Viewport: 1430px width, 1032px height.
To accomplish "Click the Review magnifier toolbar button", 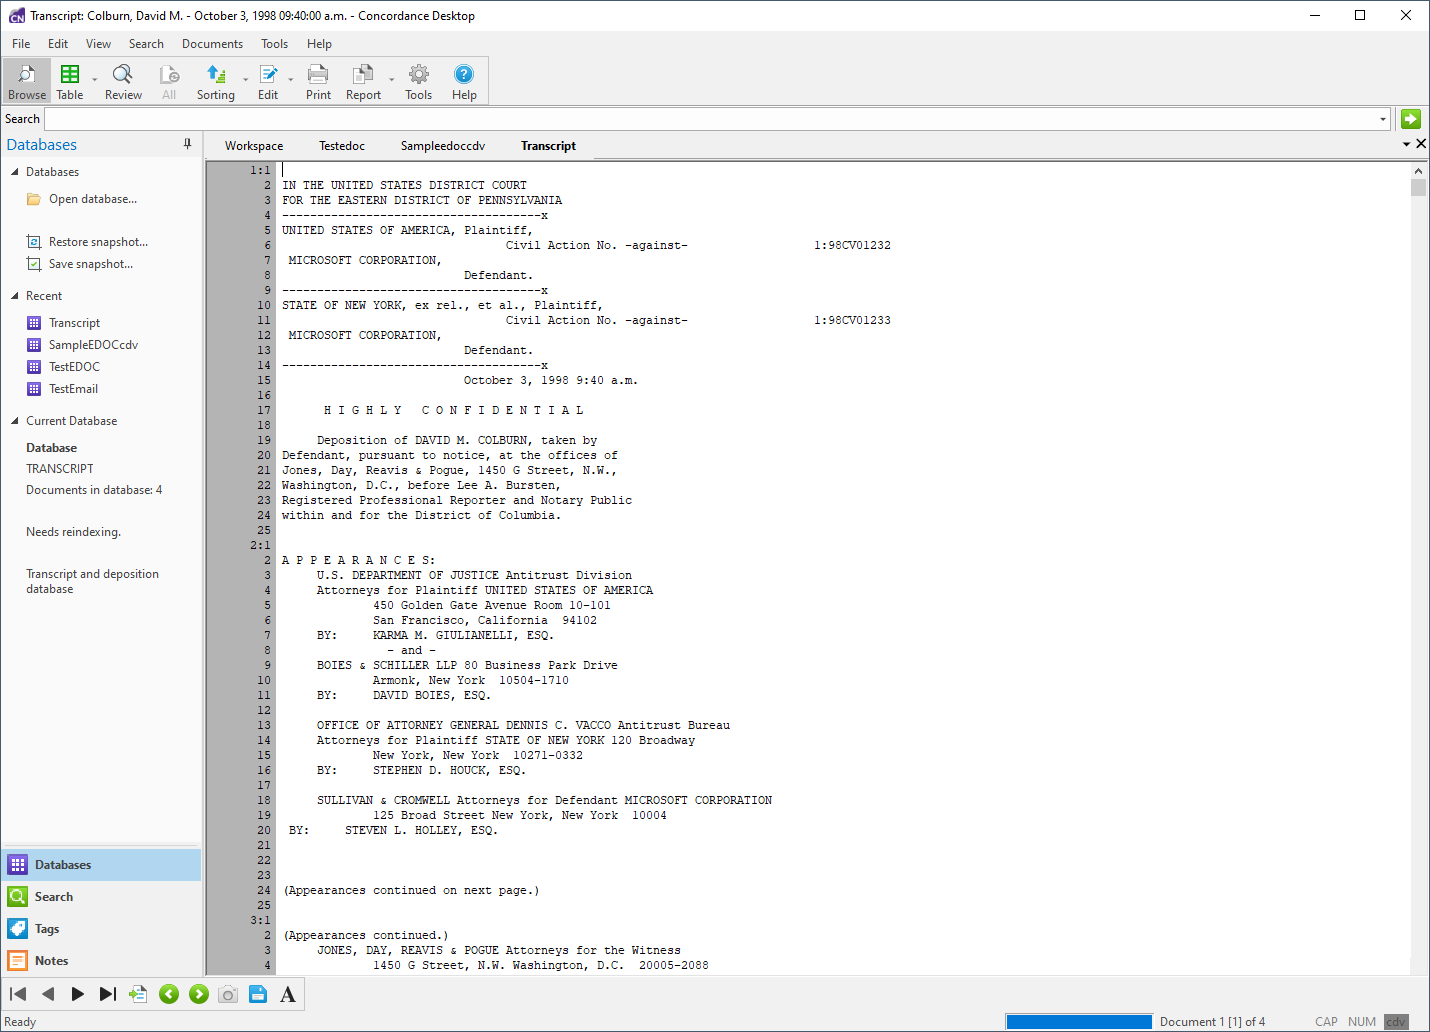I will click(123, 82).
